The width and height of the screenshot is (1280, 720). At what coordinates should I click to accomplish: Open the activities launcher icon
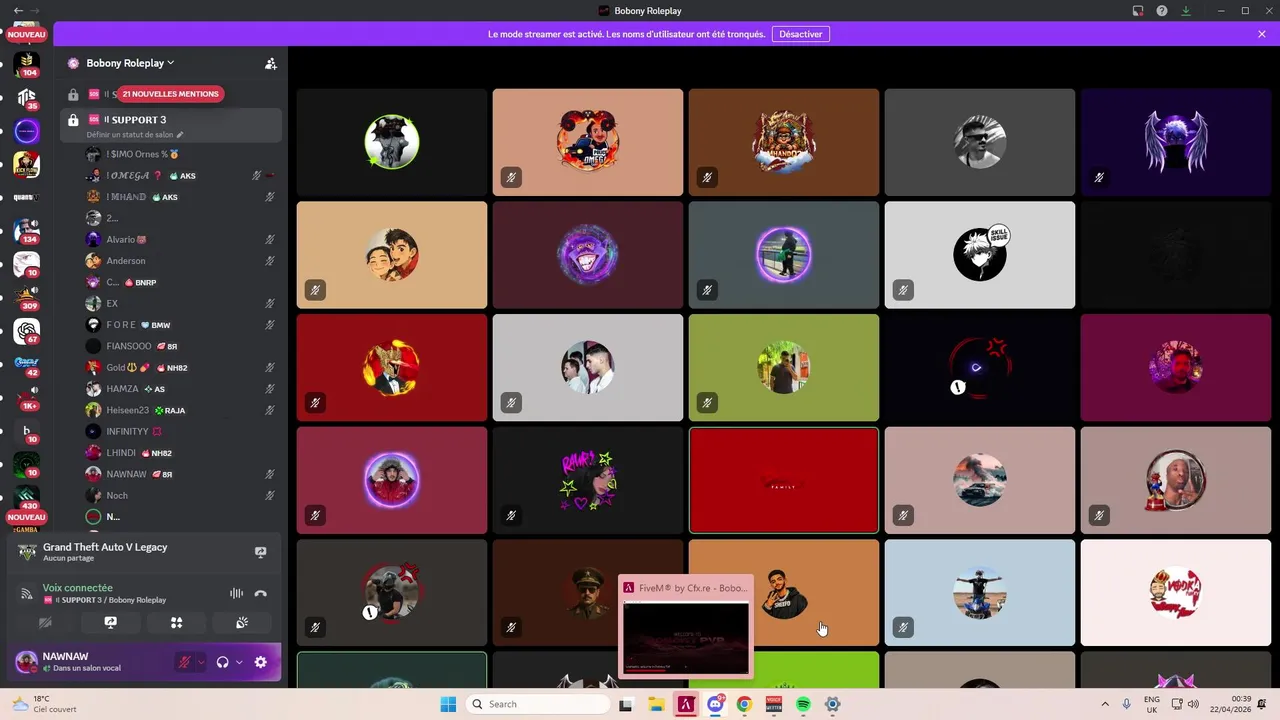176,622
